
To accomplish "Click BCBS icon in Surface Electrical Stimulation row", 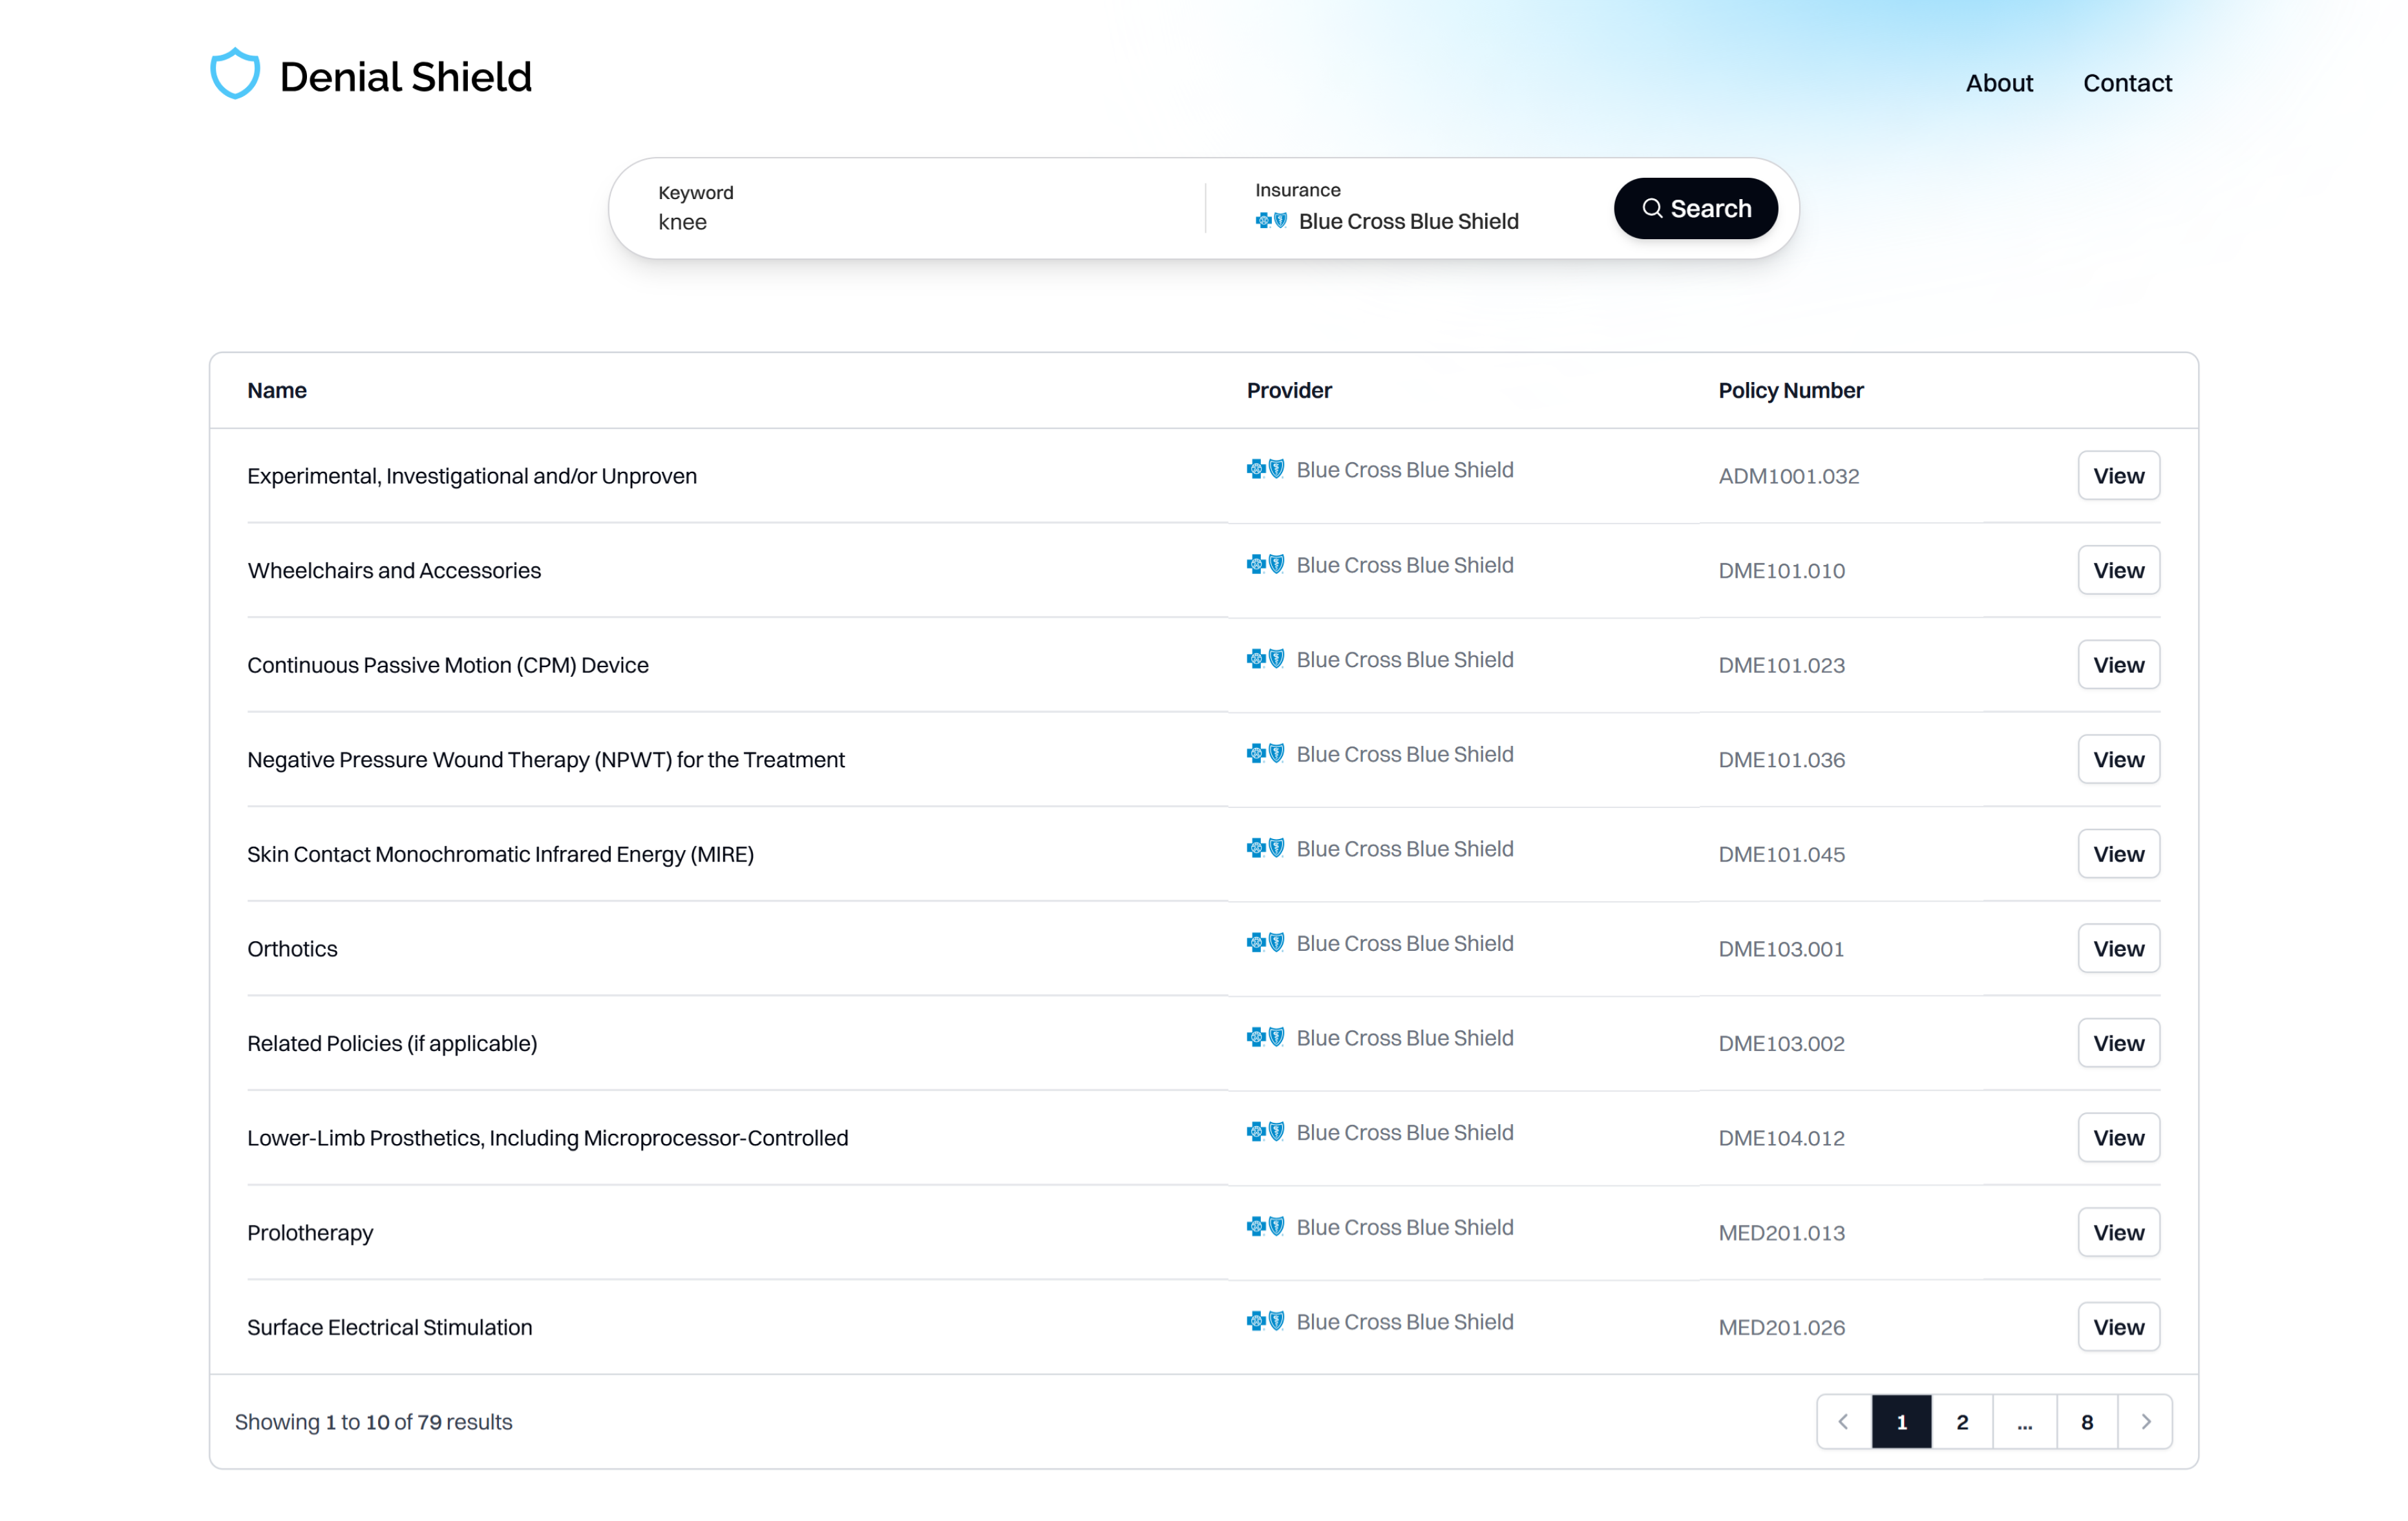I will 1265,1320.
